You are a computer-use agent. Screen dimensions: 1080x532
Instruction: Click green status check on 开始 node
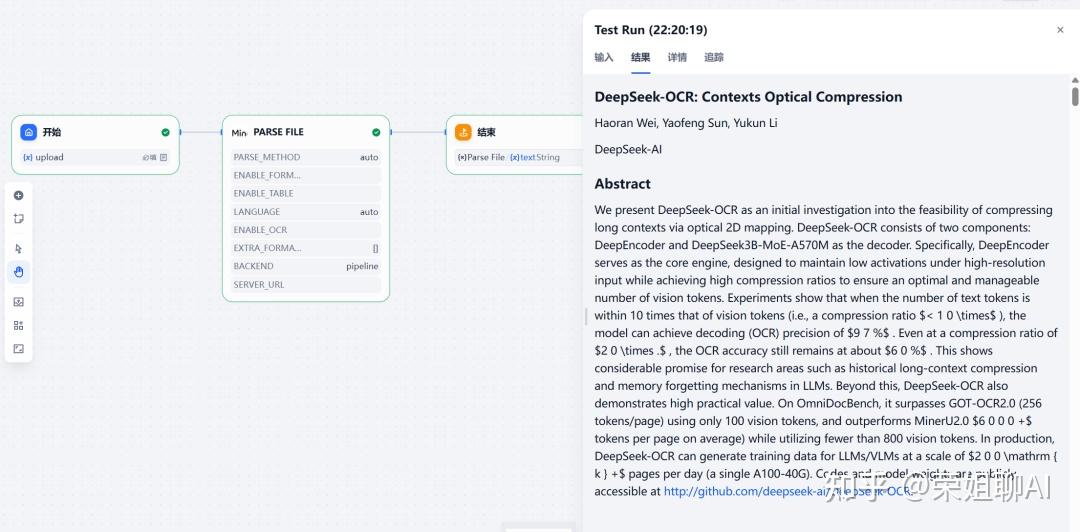(165, 132)
